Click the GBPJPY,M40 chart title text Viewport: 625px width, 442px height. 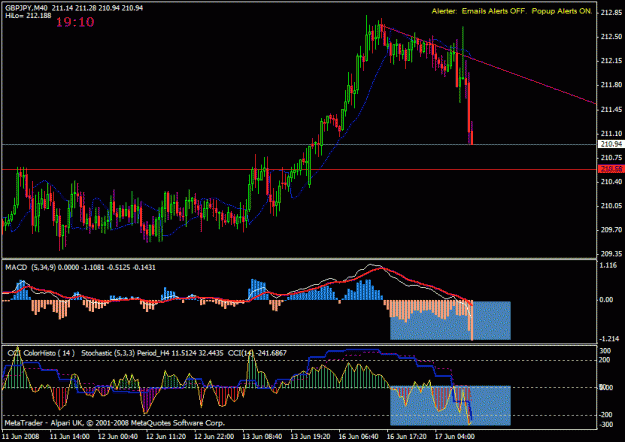click(26, 8)
